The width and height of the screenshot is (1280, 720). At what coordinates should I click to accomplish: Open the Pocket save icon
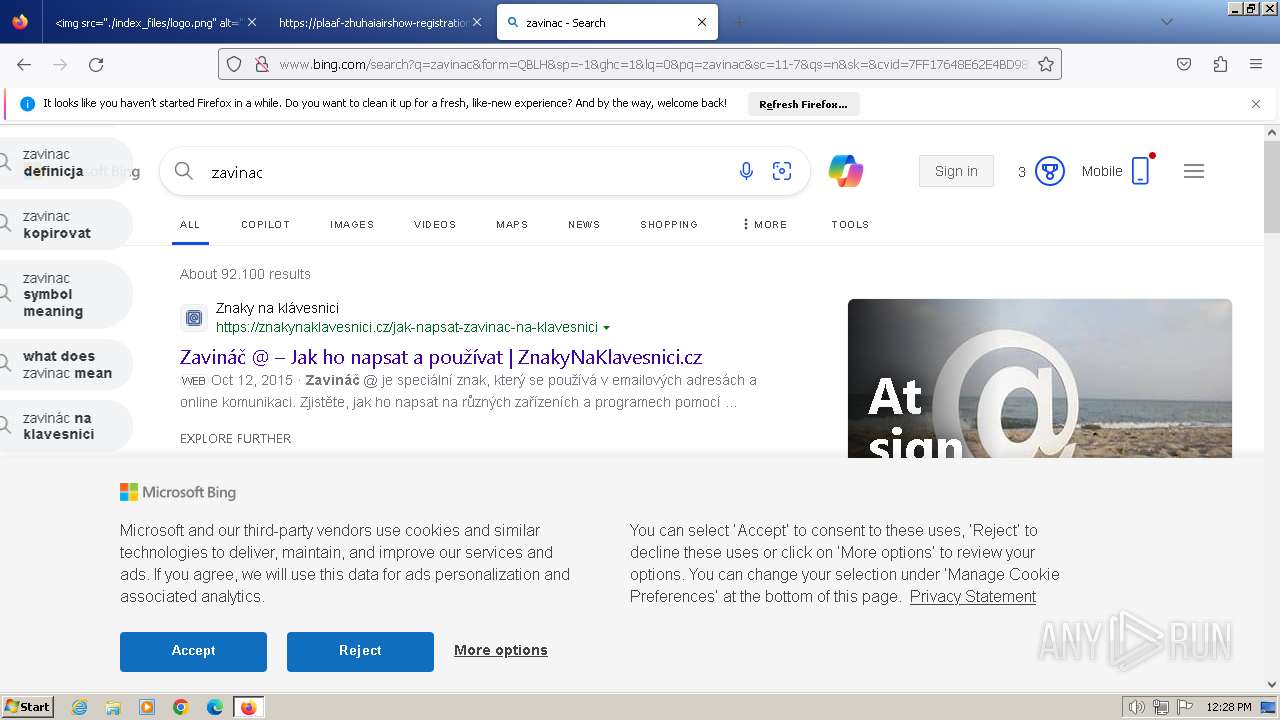click(x=1184, y=64)
